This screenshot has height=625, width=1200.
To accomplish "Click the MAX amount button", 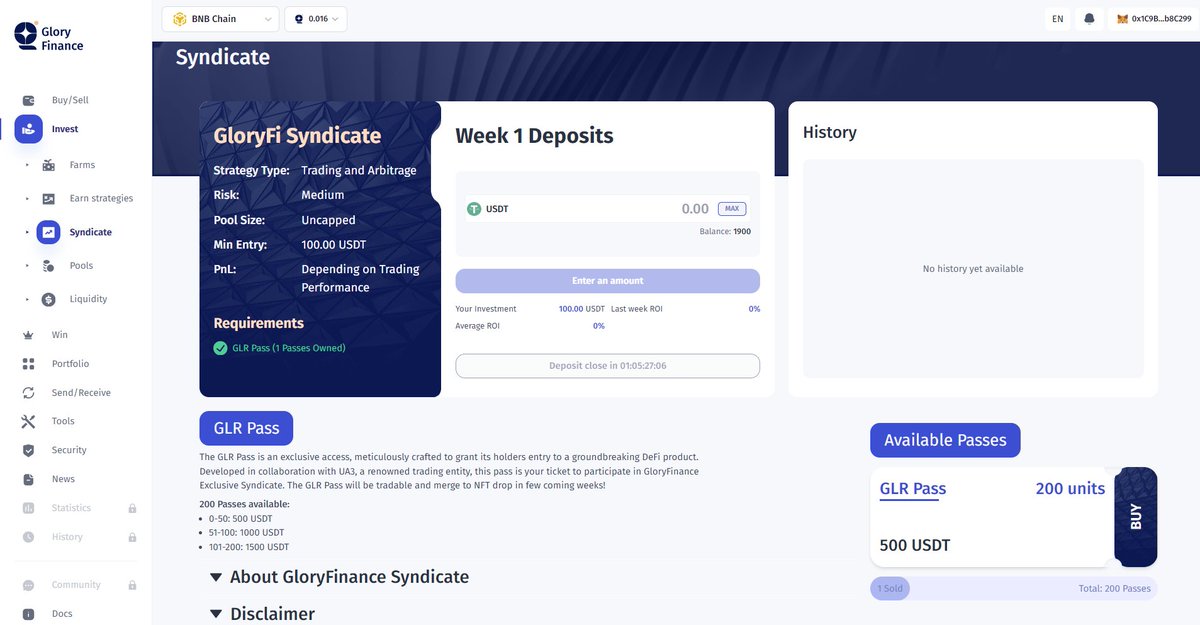I will click(x=732, y=209).
